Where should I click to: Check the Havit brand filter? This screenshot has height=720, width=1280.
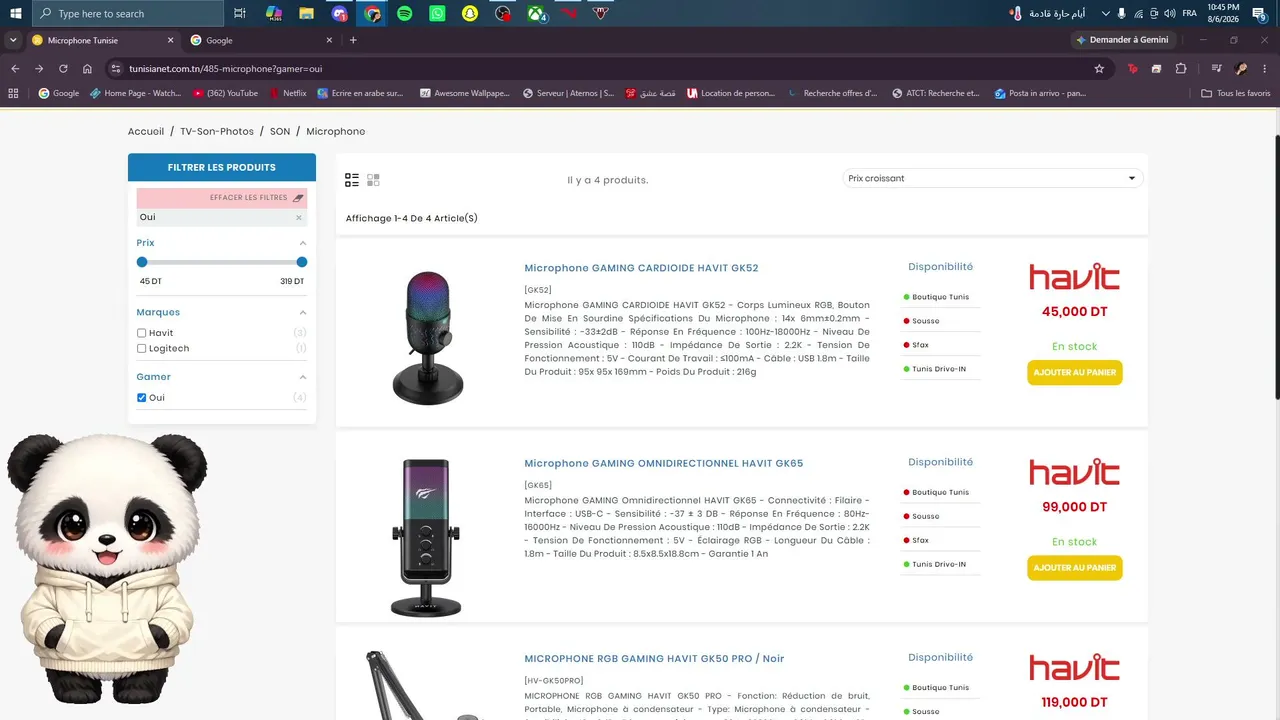point(142,333)
